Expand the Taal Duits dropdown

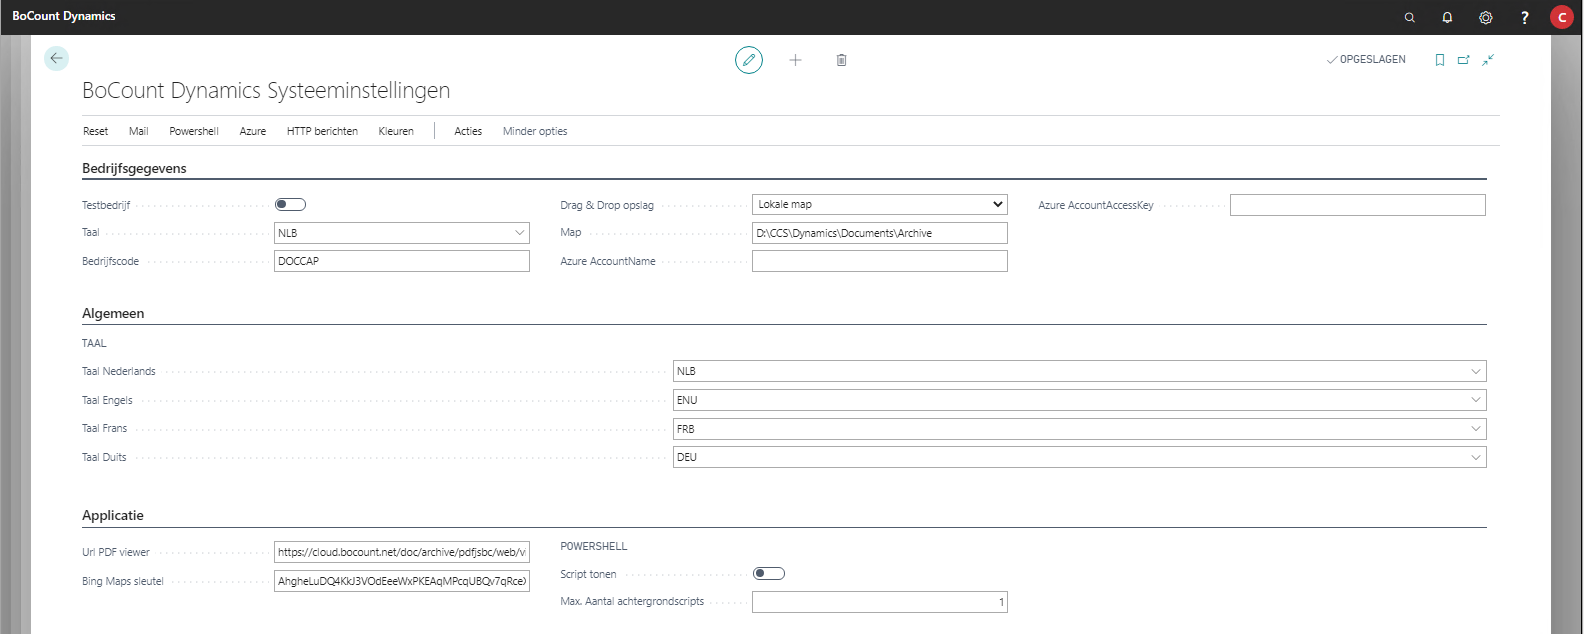(x=1475, y=458)
